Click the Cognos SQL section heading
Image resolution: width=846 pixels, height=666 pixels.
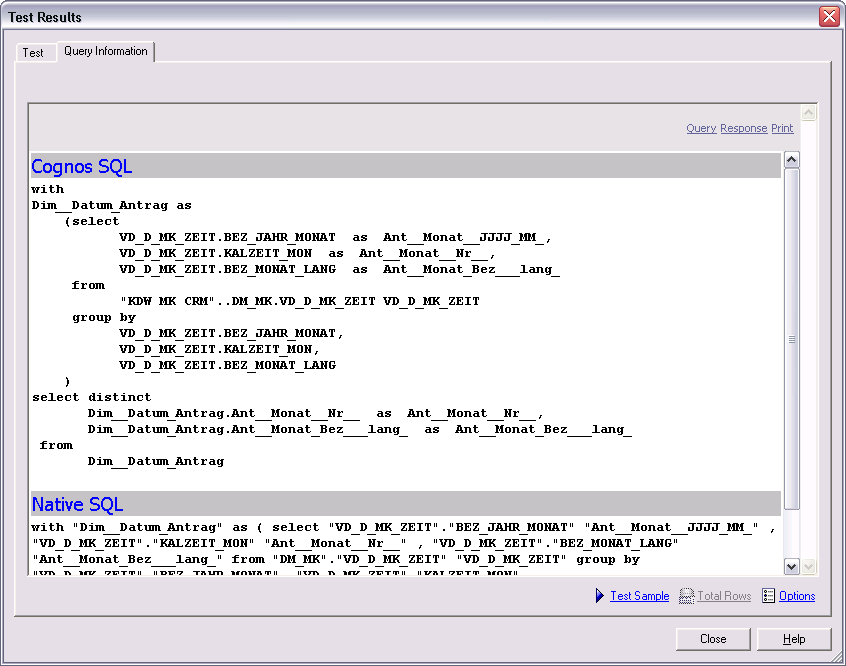(x=82, y=166)
